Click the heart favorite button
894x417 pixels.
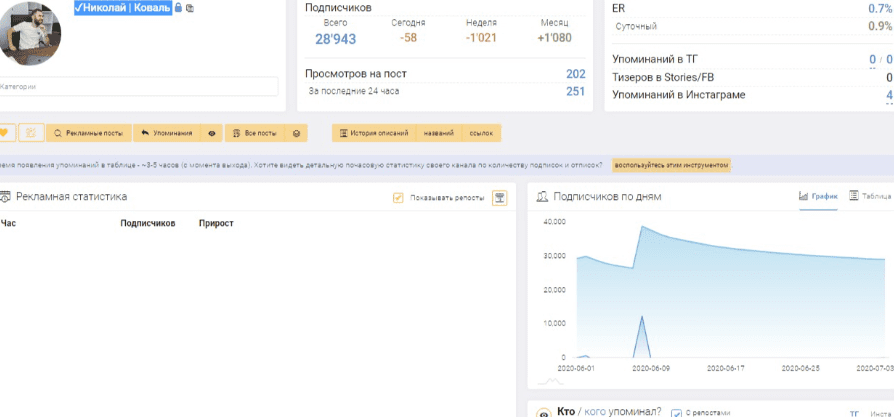point(4,133)
